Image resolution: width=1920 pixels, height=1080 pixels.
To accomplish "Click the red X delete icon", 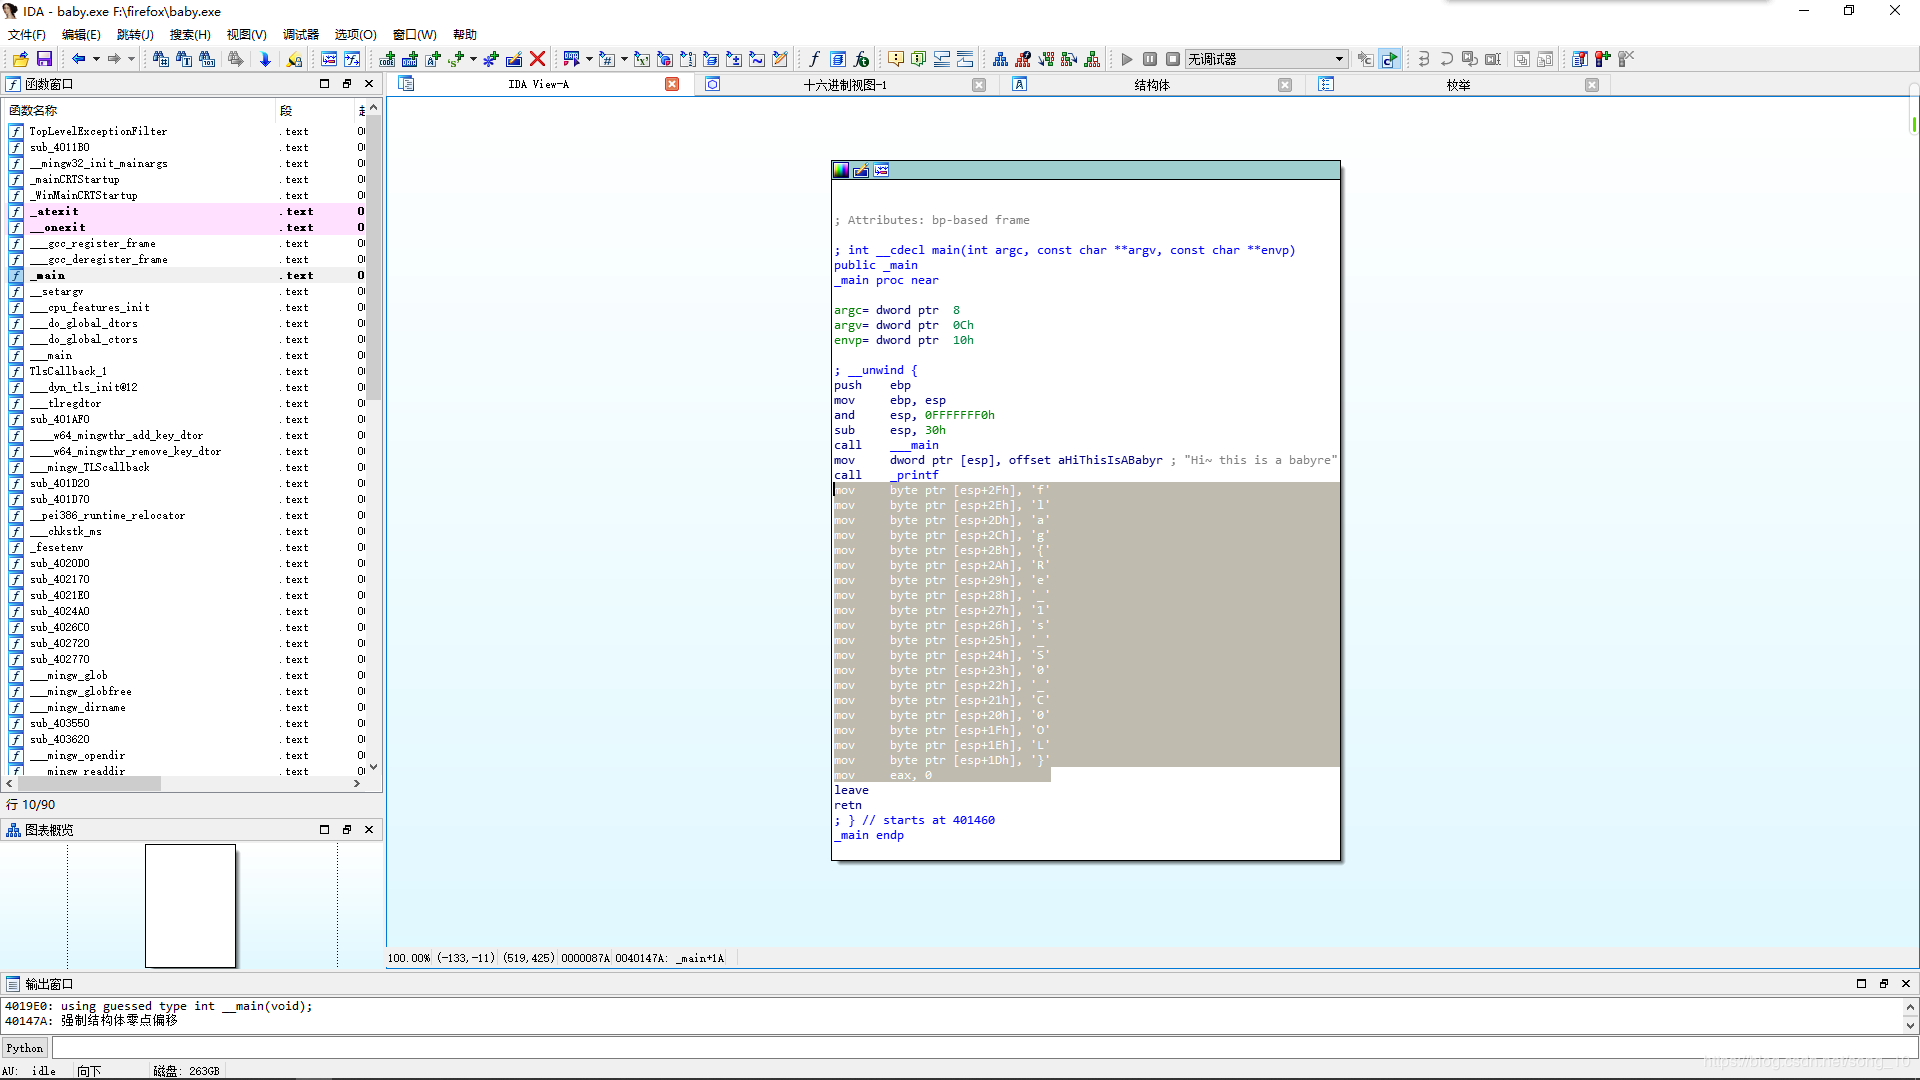I will [537, 59].
